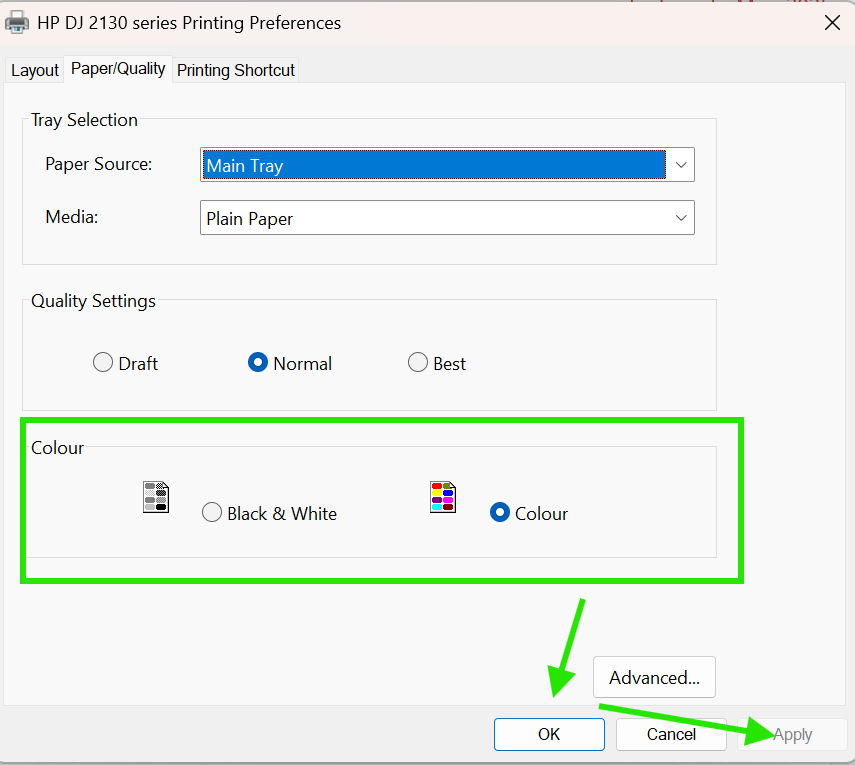Close the Printing Preferences dialog
Screen dimensions: 855x765
tap(832, 23)
